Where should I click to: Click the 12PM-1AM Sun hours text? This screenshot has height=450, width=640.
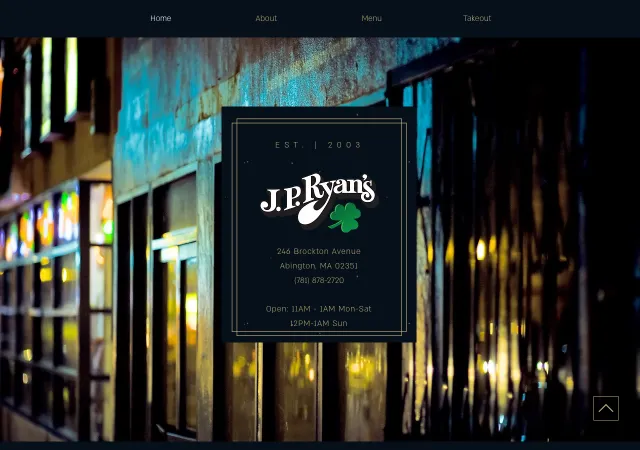click(x=318, y=323)
